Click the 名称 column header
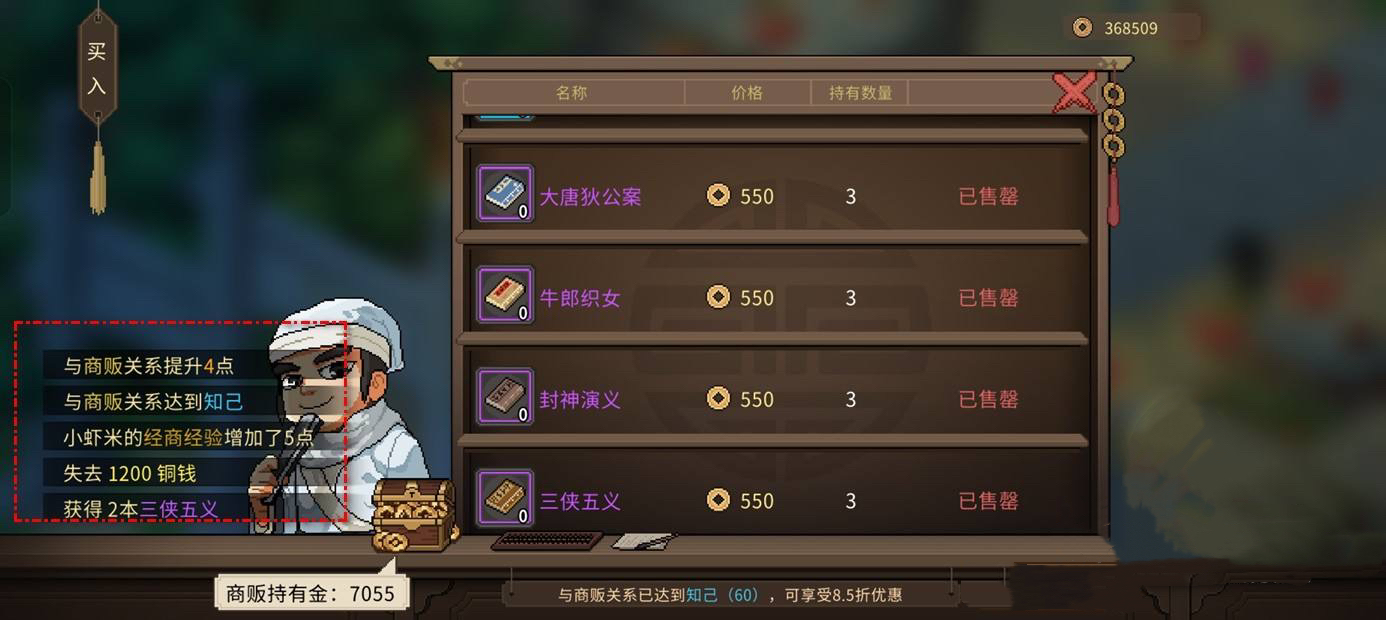This screenshot has width=1386, height=620. (x=572, y=92)
